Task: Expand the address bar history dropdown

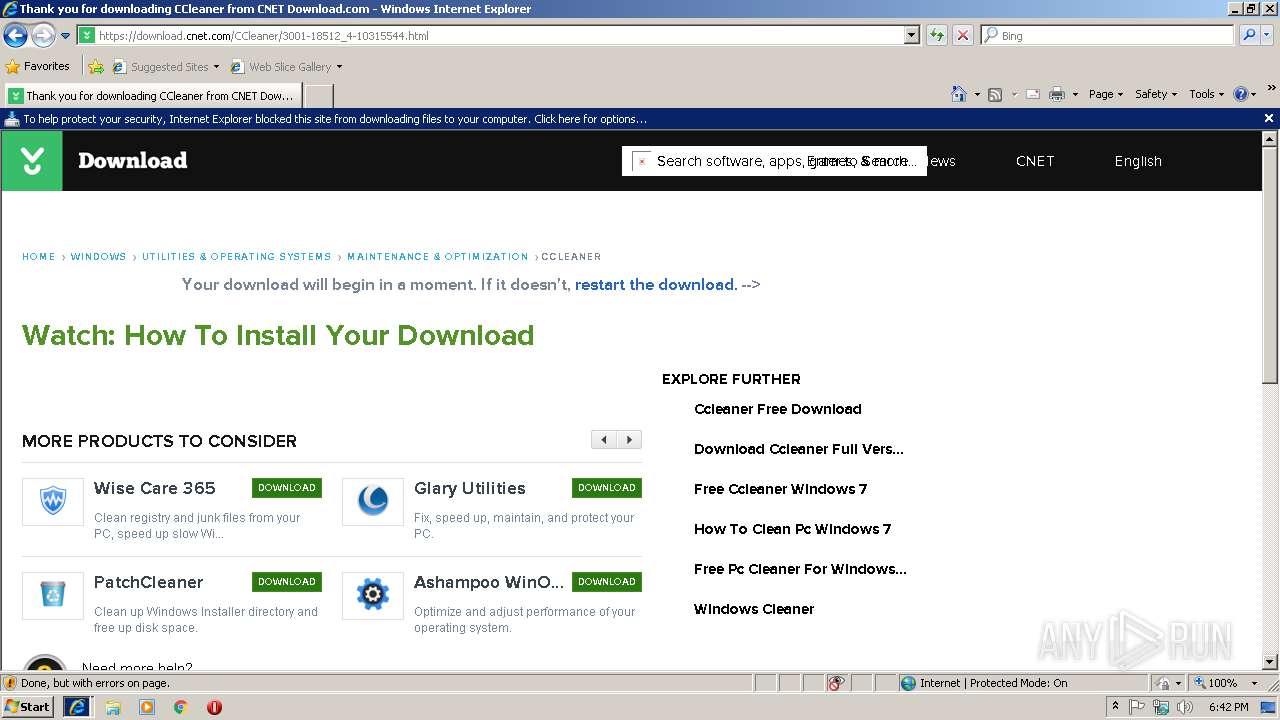Action: click(x=911, y=35)
